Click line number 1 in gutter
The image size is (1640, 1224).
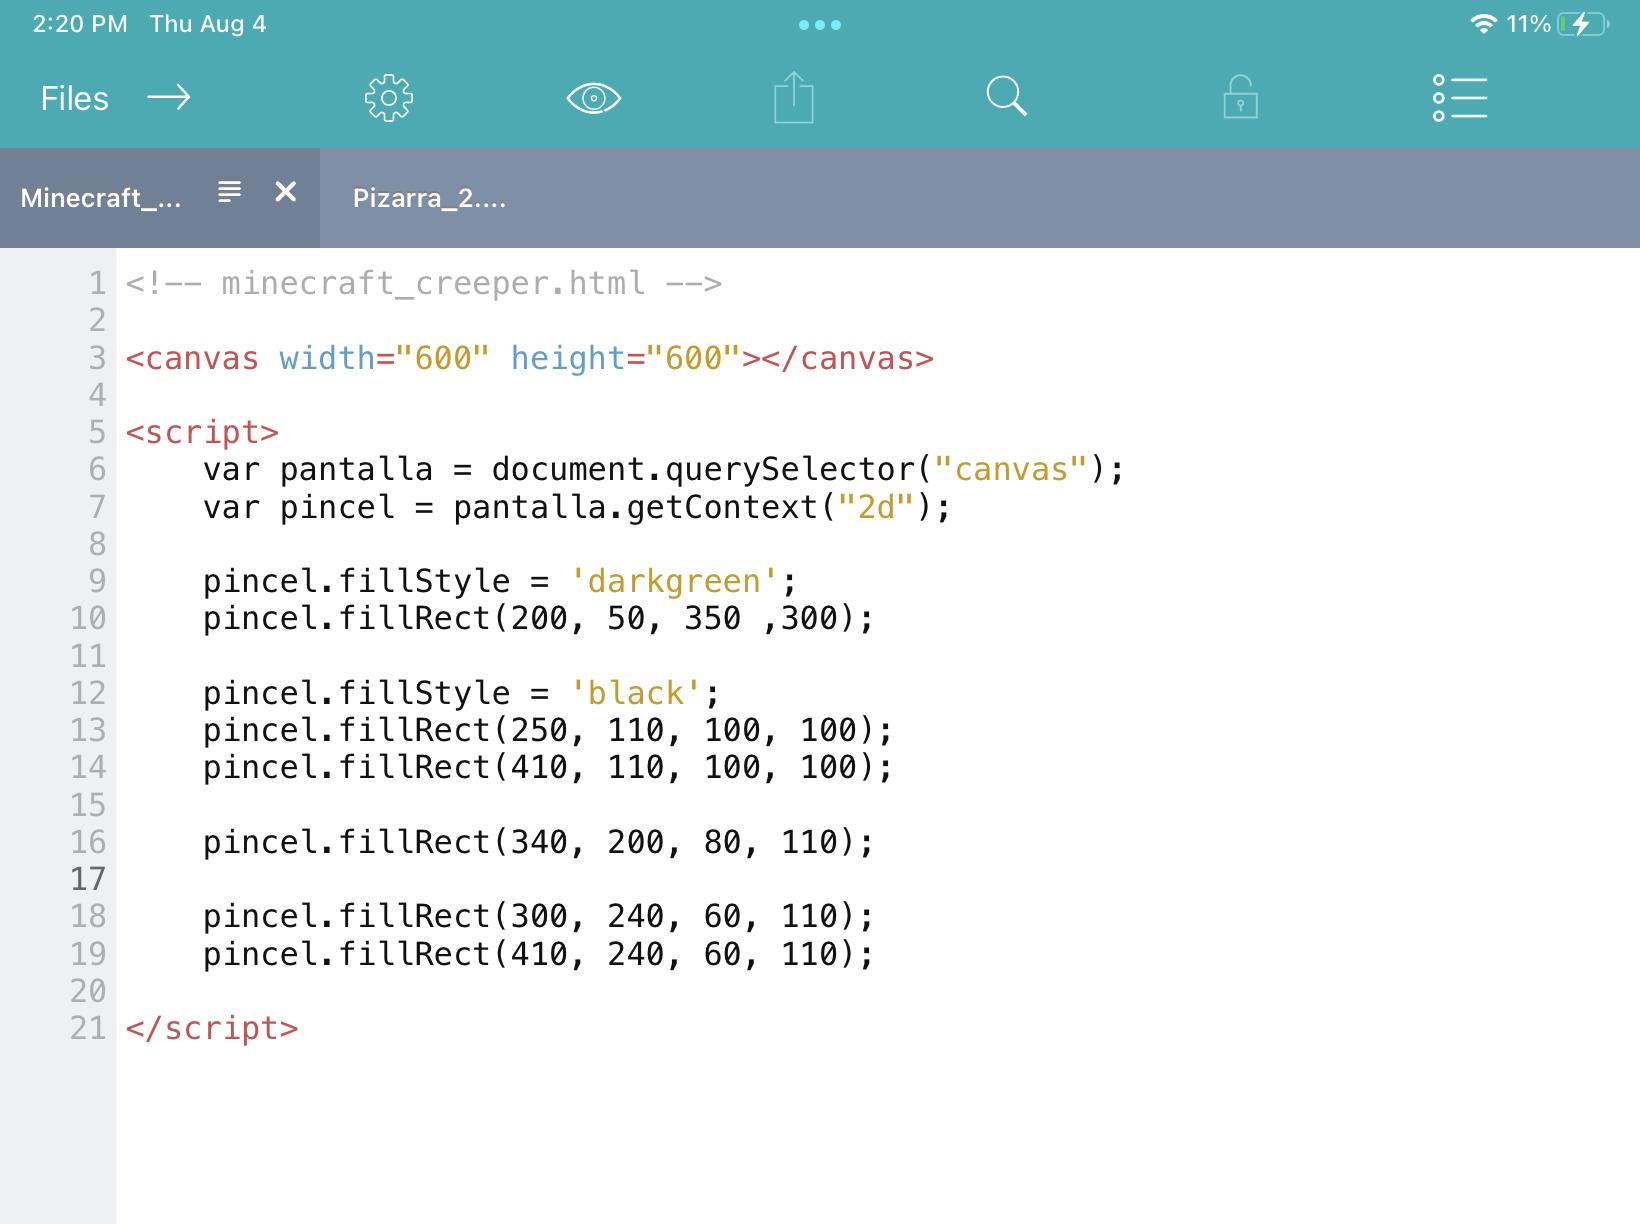click(97, 284)
